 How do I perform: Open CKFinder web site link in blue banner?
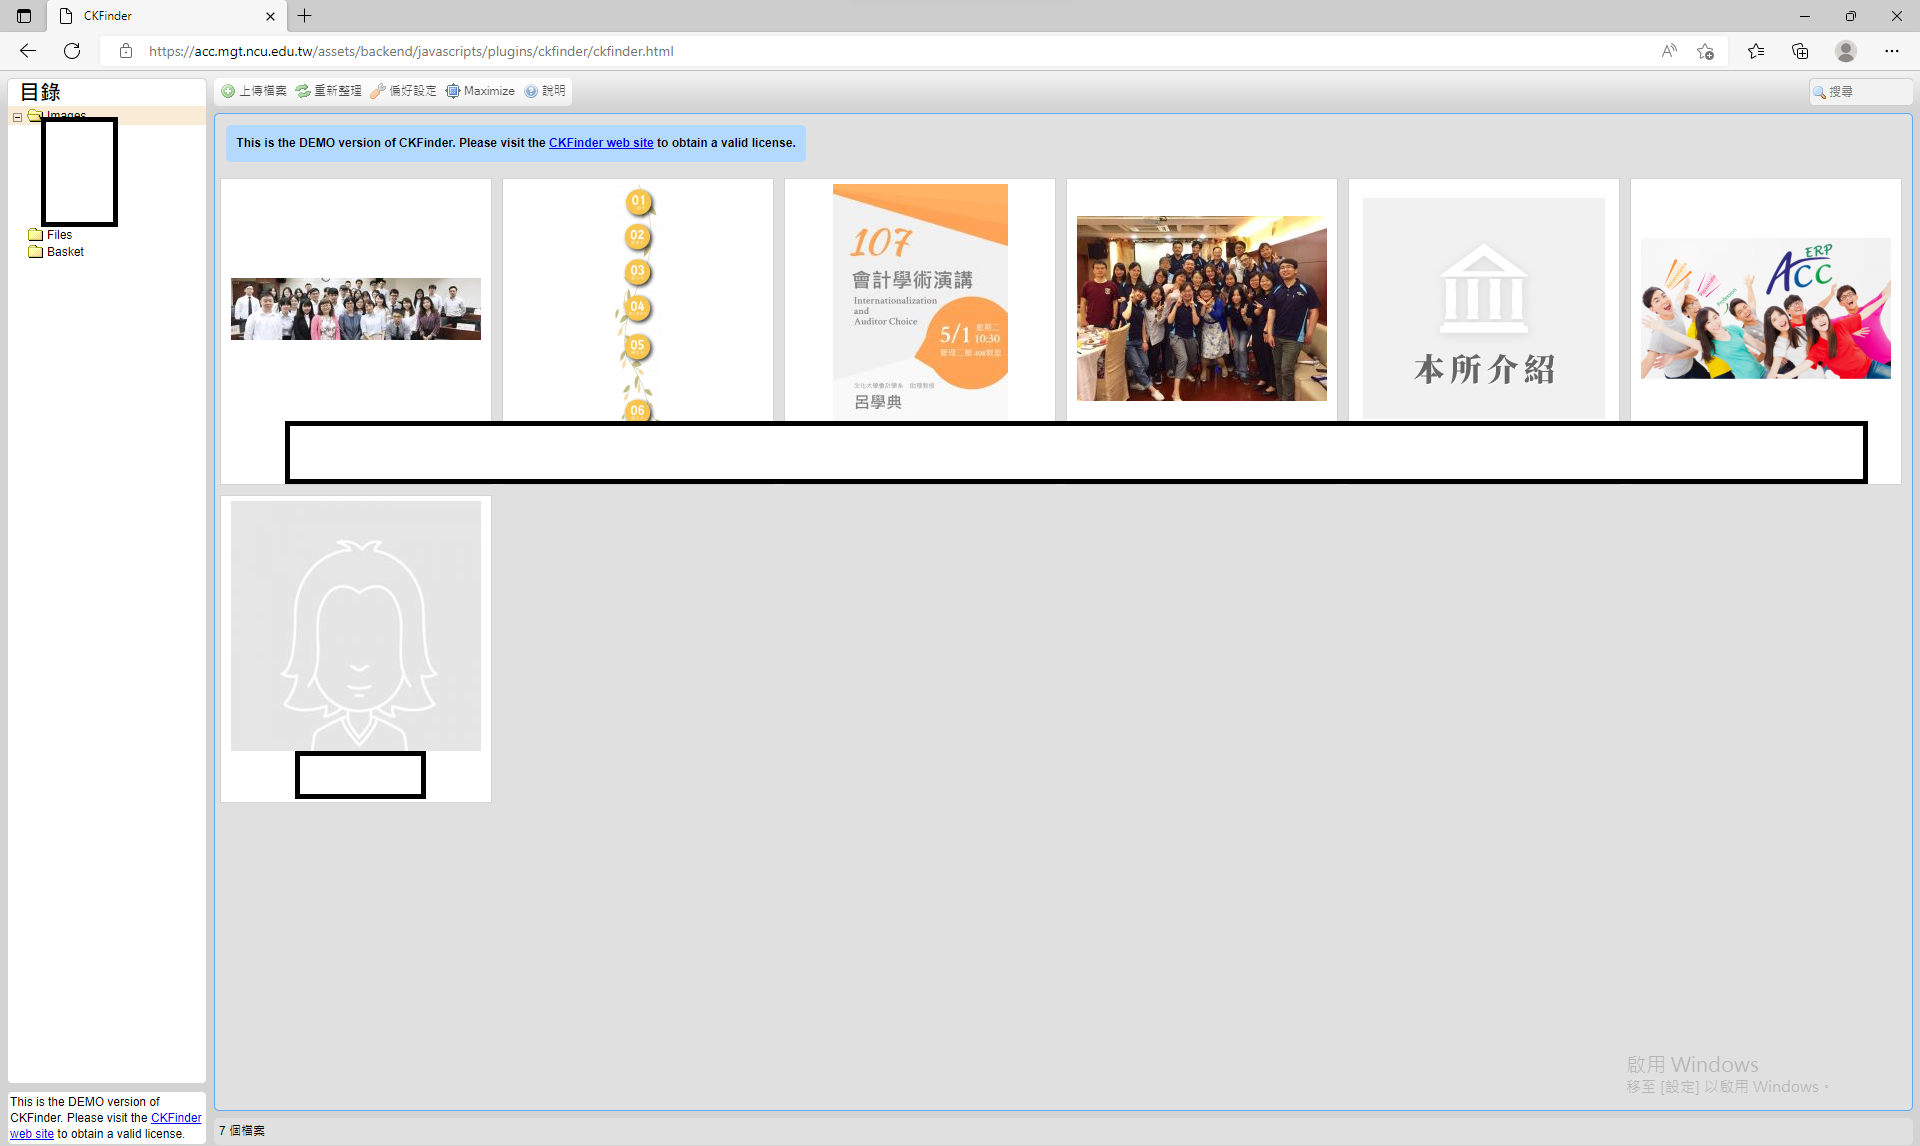(x=601, y=143)
